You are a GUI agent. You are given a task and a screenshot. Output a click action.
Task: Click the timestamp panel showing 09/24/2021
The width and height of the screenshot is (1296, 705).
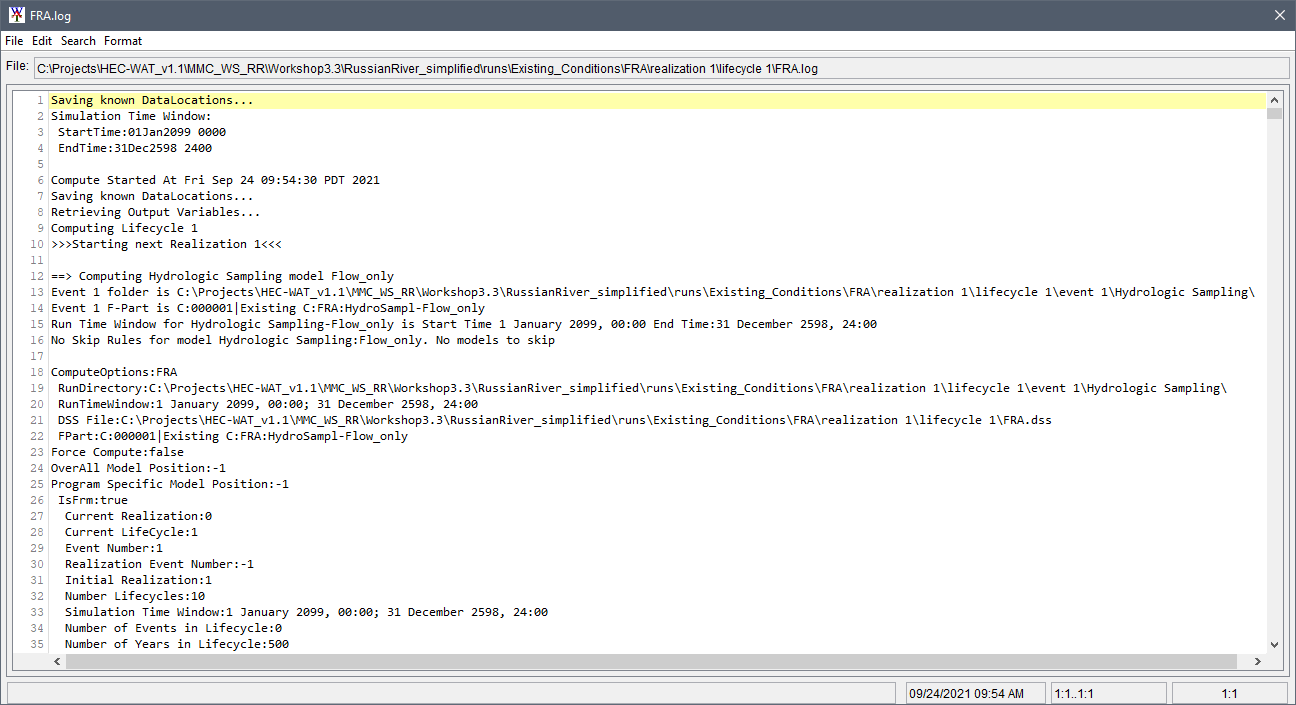pyautogui.click(x=975, y=692)
